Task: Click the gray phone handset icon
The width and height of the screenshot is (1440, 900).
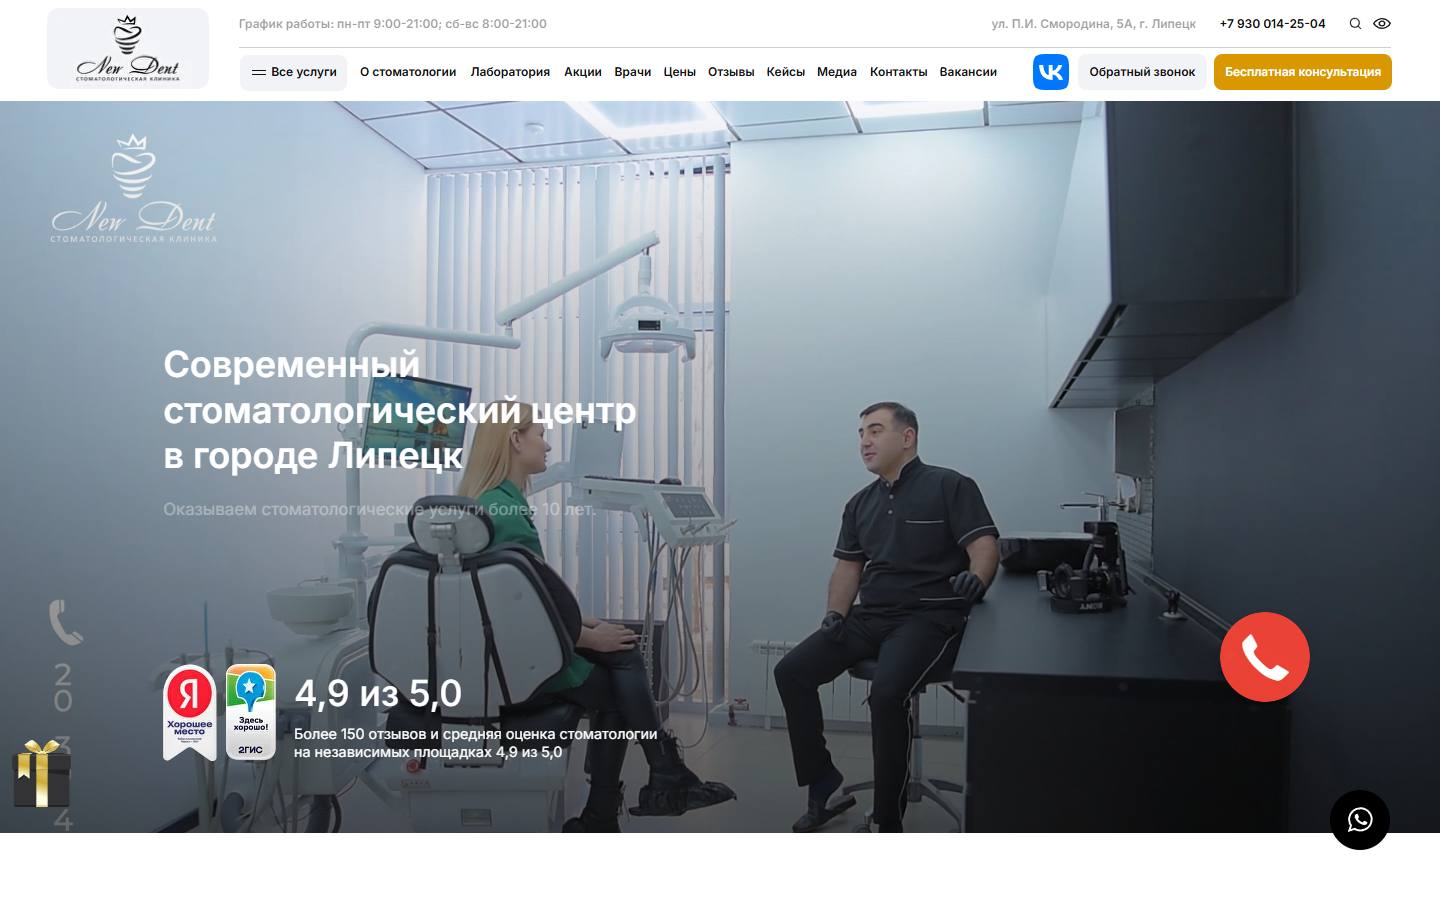Action: point(65,622)
